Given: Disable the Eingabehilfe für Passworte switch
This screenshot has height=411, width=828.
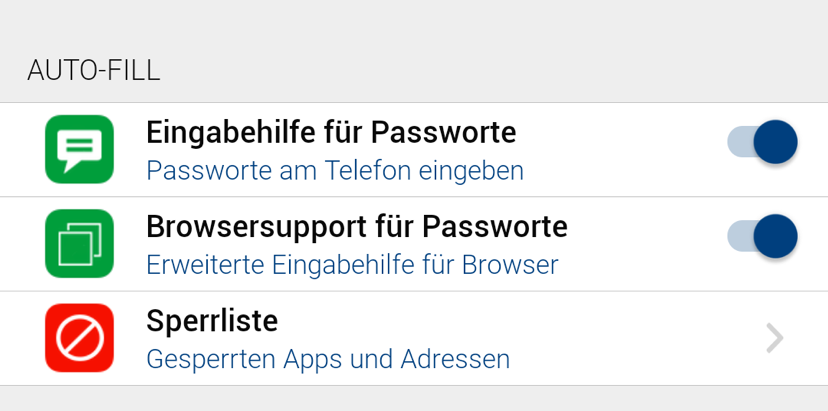Looking at the screenshot, I should tap(762, 142).
